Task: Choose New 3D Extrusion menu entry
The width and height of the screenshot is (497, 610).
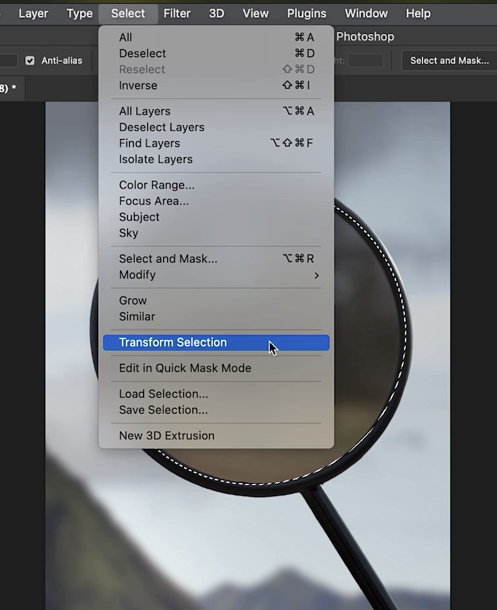Action: (216, 435)
